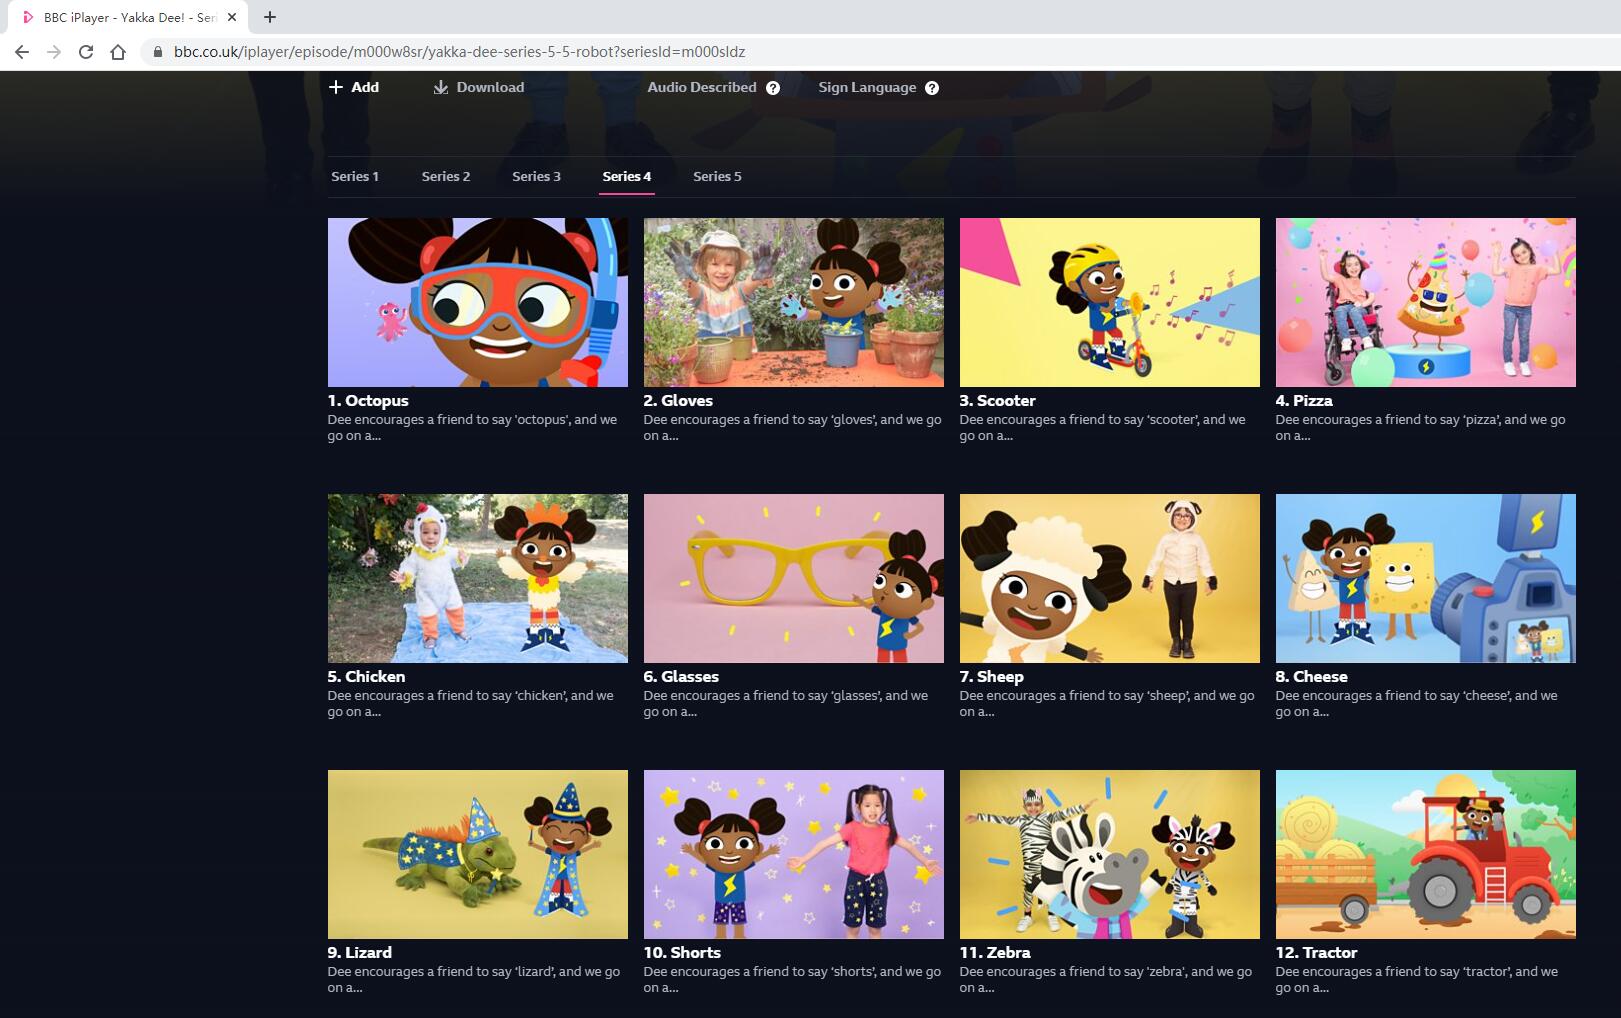Click the address bar URL field

[x=880, y=52]
